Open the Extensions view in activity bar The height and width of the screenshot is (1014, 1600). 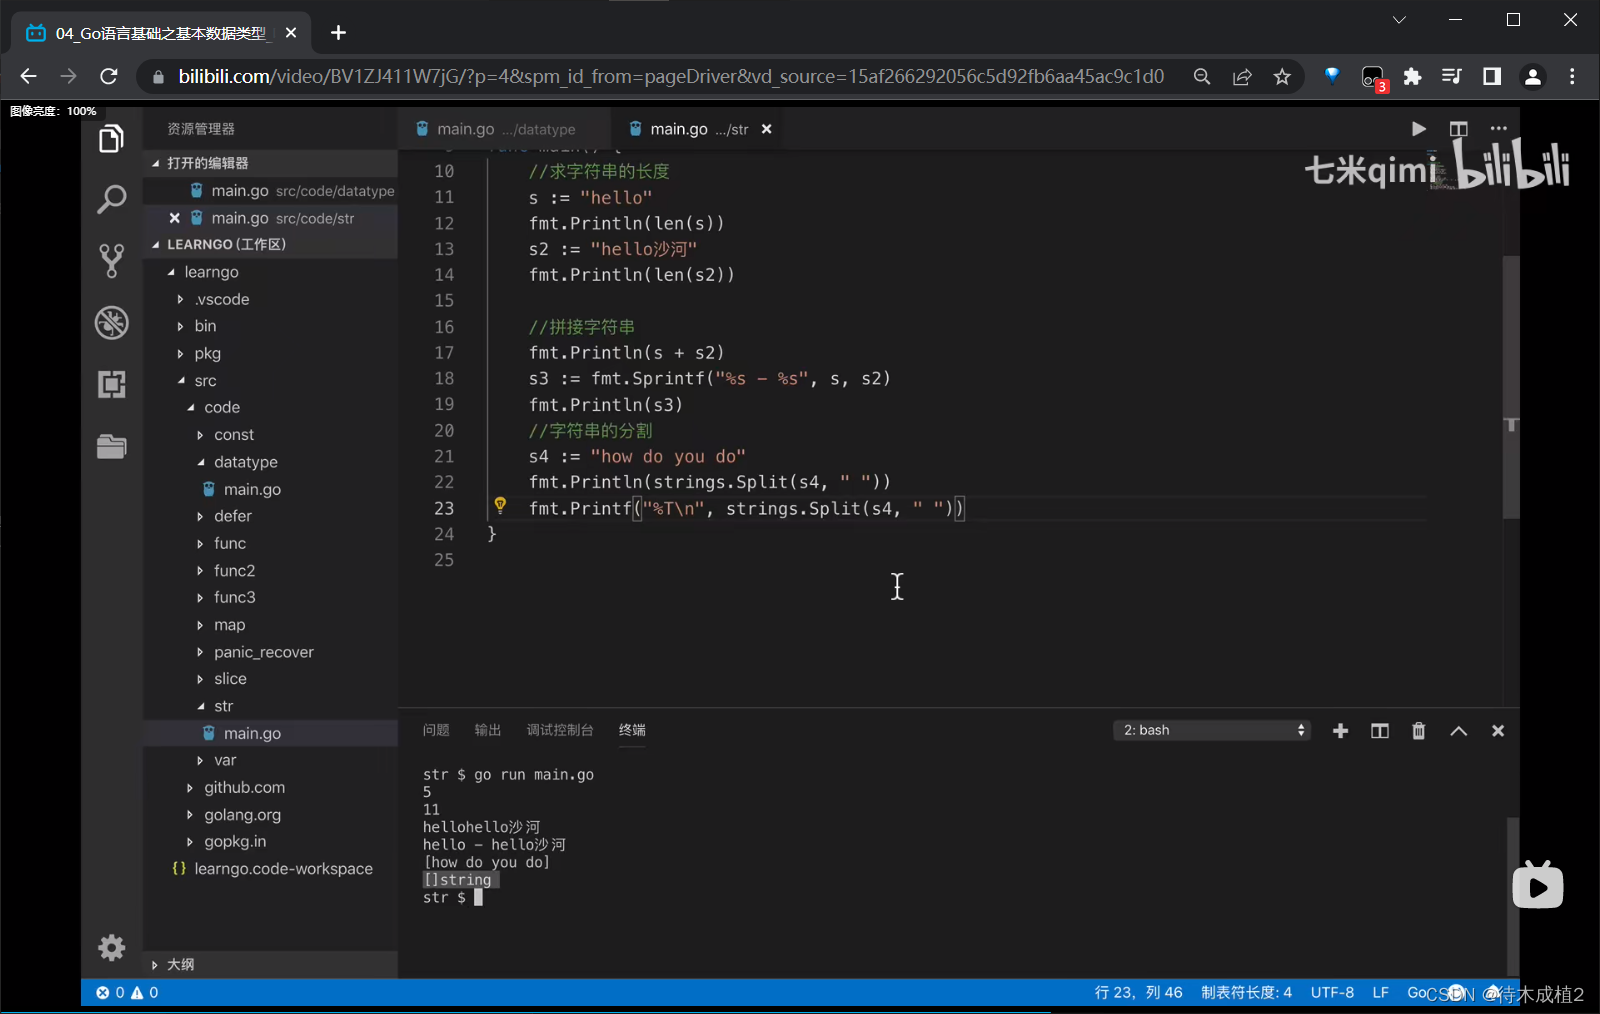click(x=111, y=384)
